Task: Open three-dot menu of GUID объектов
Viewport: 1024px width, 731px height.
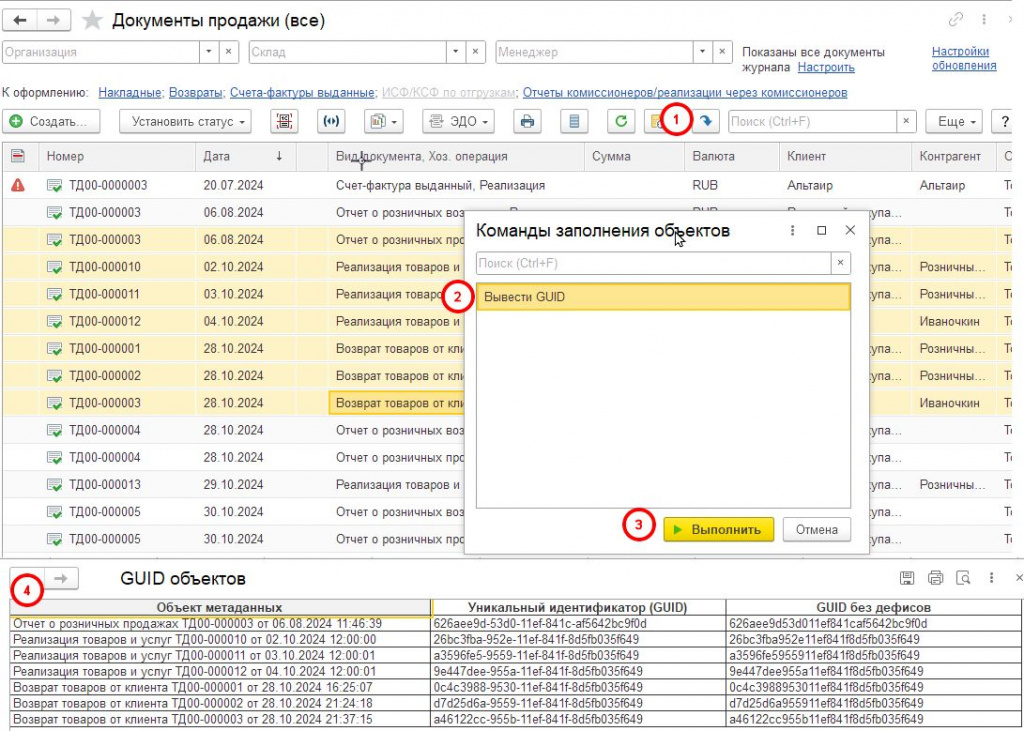Action: click(991, 577)
